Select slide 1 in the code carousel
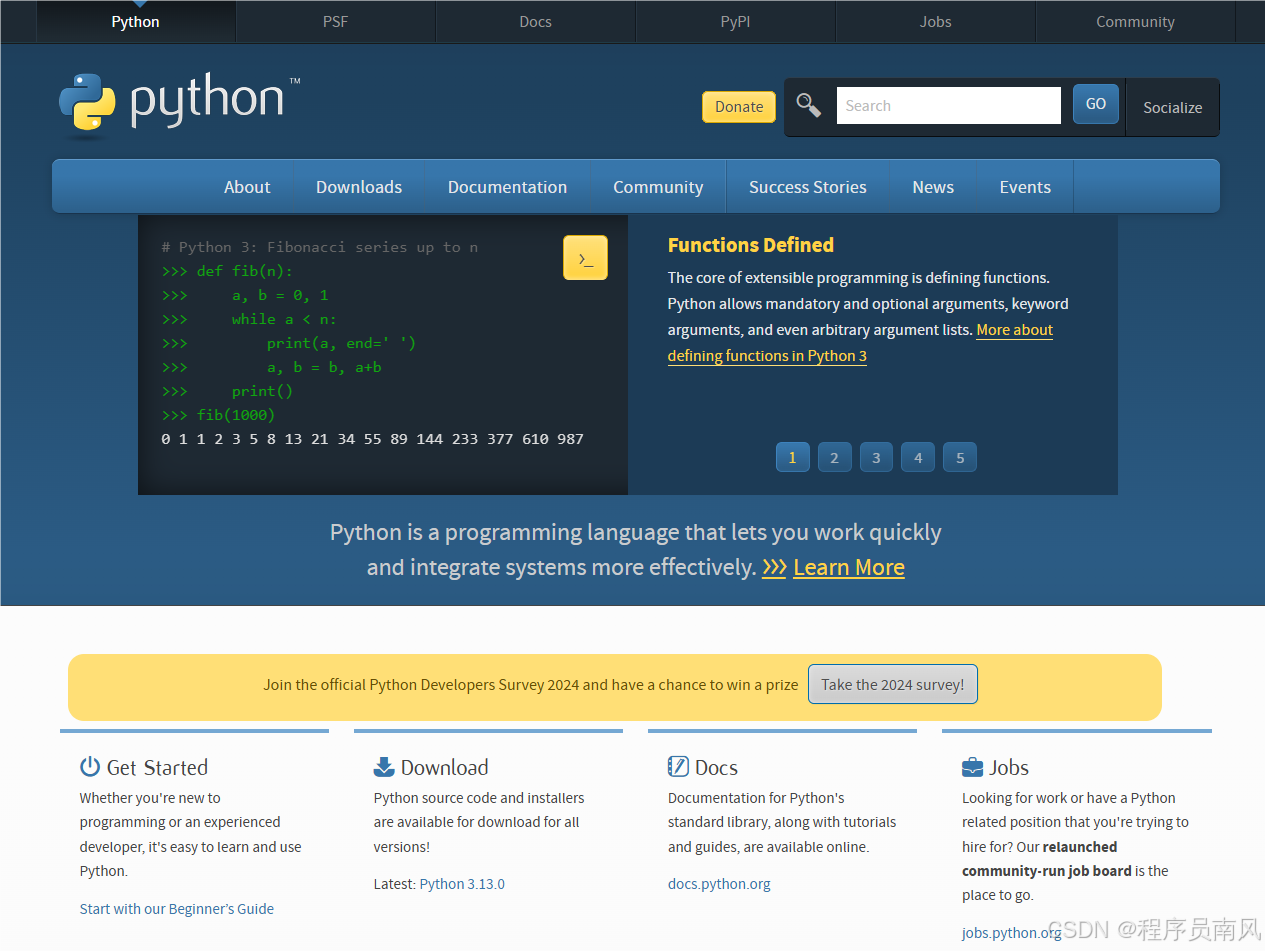Screen dimensions: 1265x951 click(792, 457)
